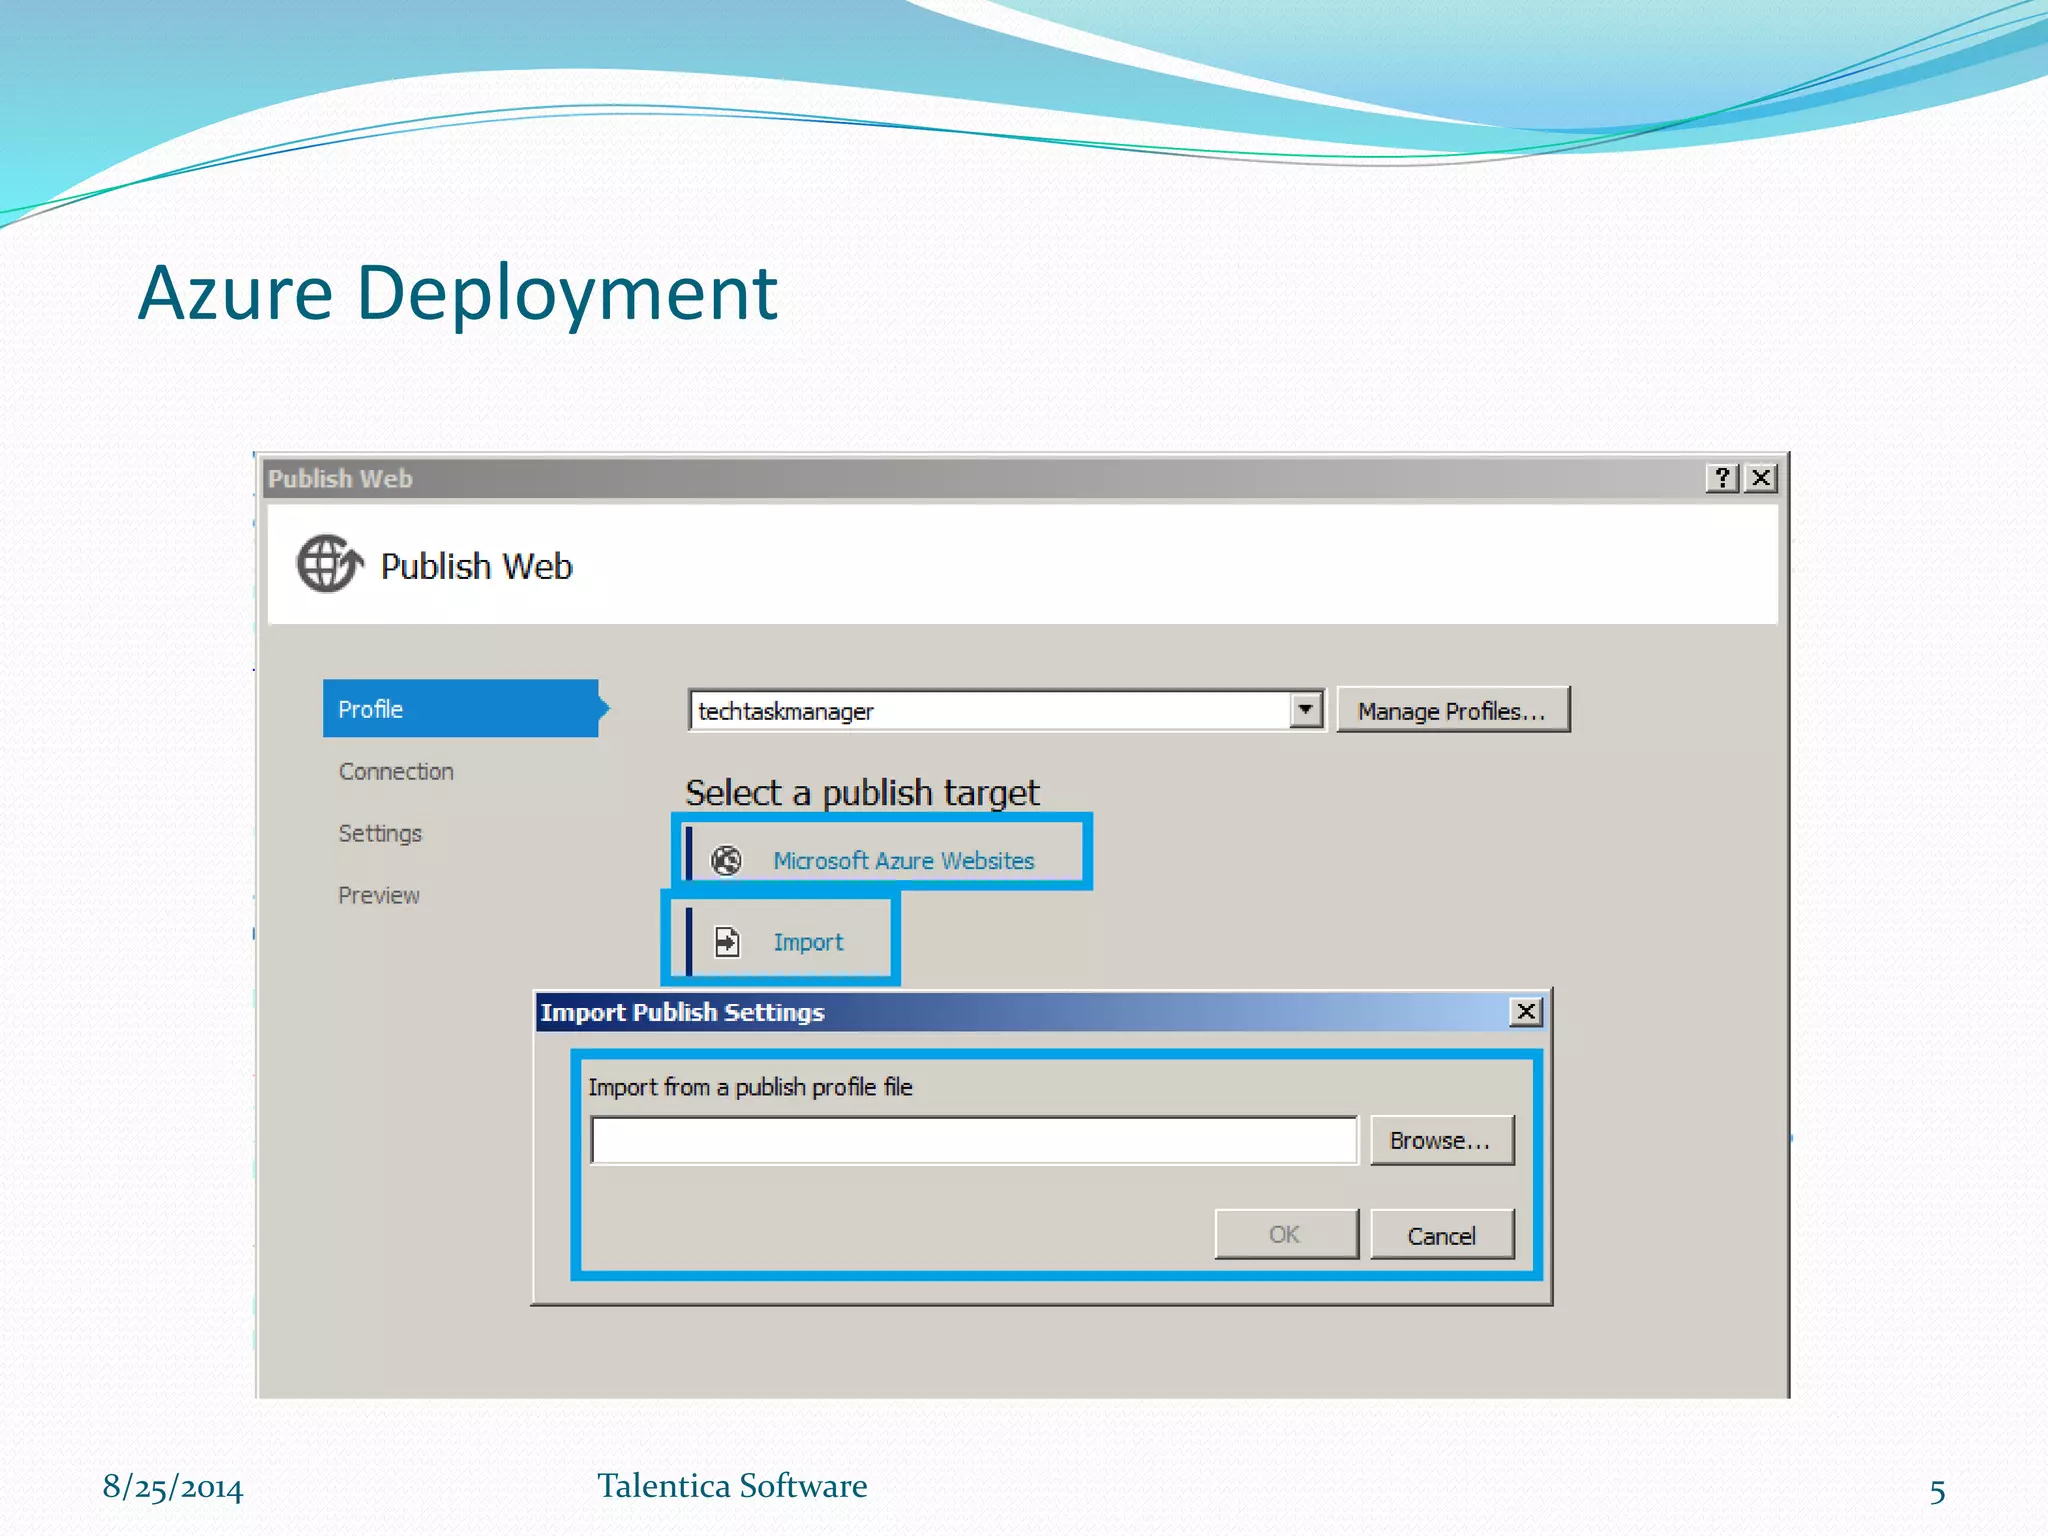Image resolution: width=2048 pixels, height=1536 pixels.
Task: Switch to the Settings step
Action: (x=380, y=833)
